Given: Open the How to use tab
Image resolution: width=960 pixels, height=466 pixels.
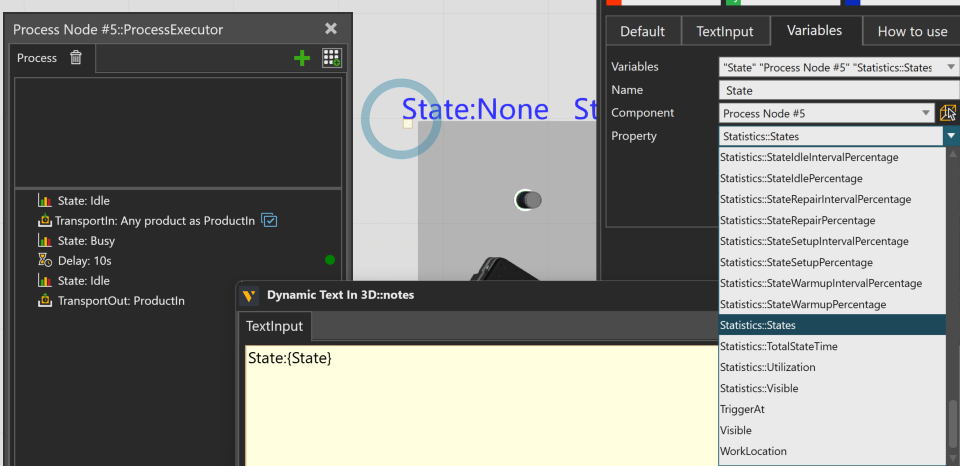Looking at the screenshot, I should 911,31.
